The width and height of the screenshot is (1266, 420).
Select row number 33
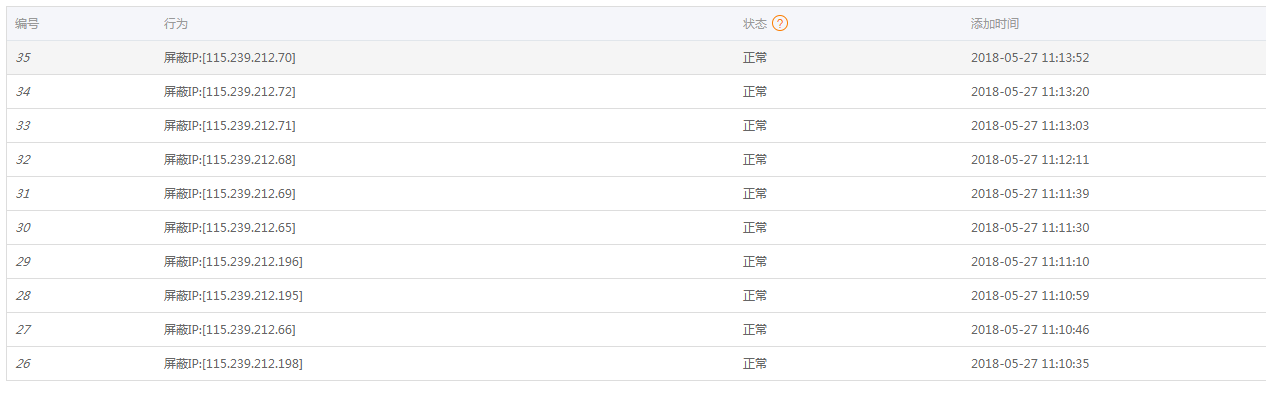tap(23, 126)
